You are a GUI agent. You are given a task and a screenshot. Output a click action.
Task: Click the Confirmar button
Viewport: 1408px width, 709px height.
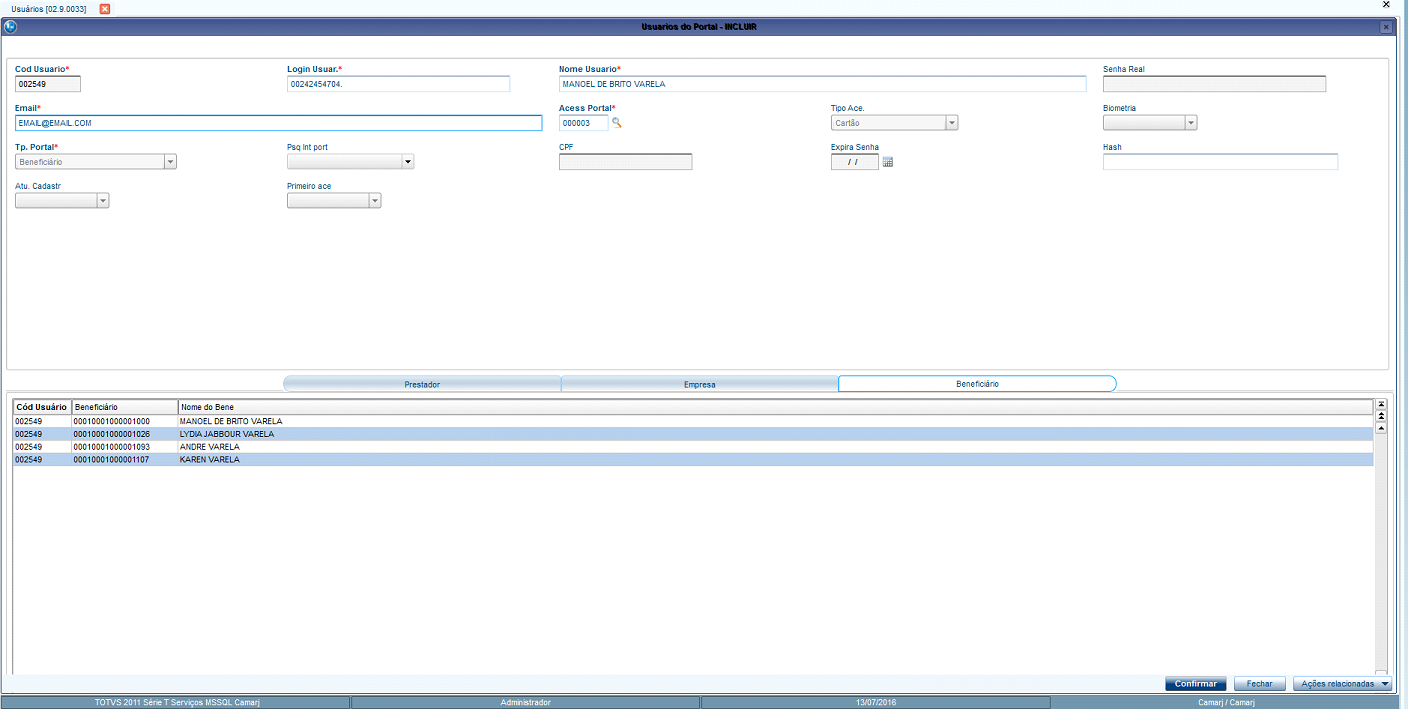click(1196, 684)
